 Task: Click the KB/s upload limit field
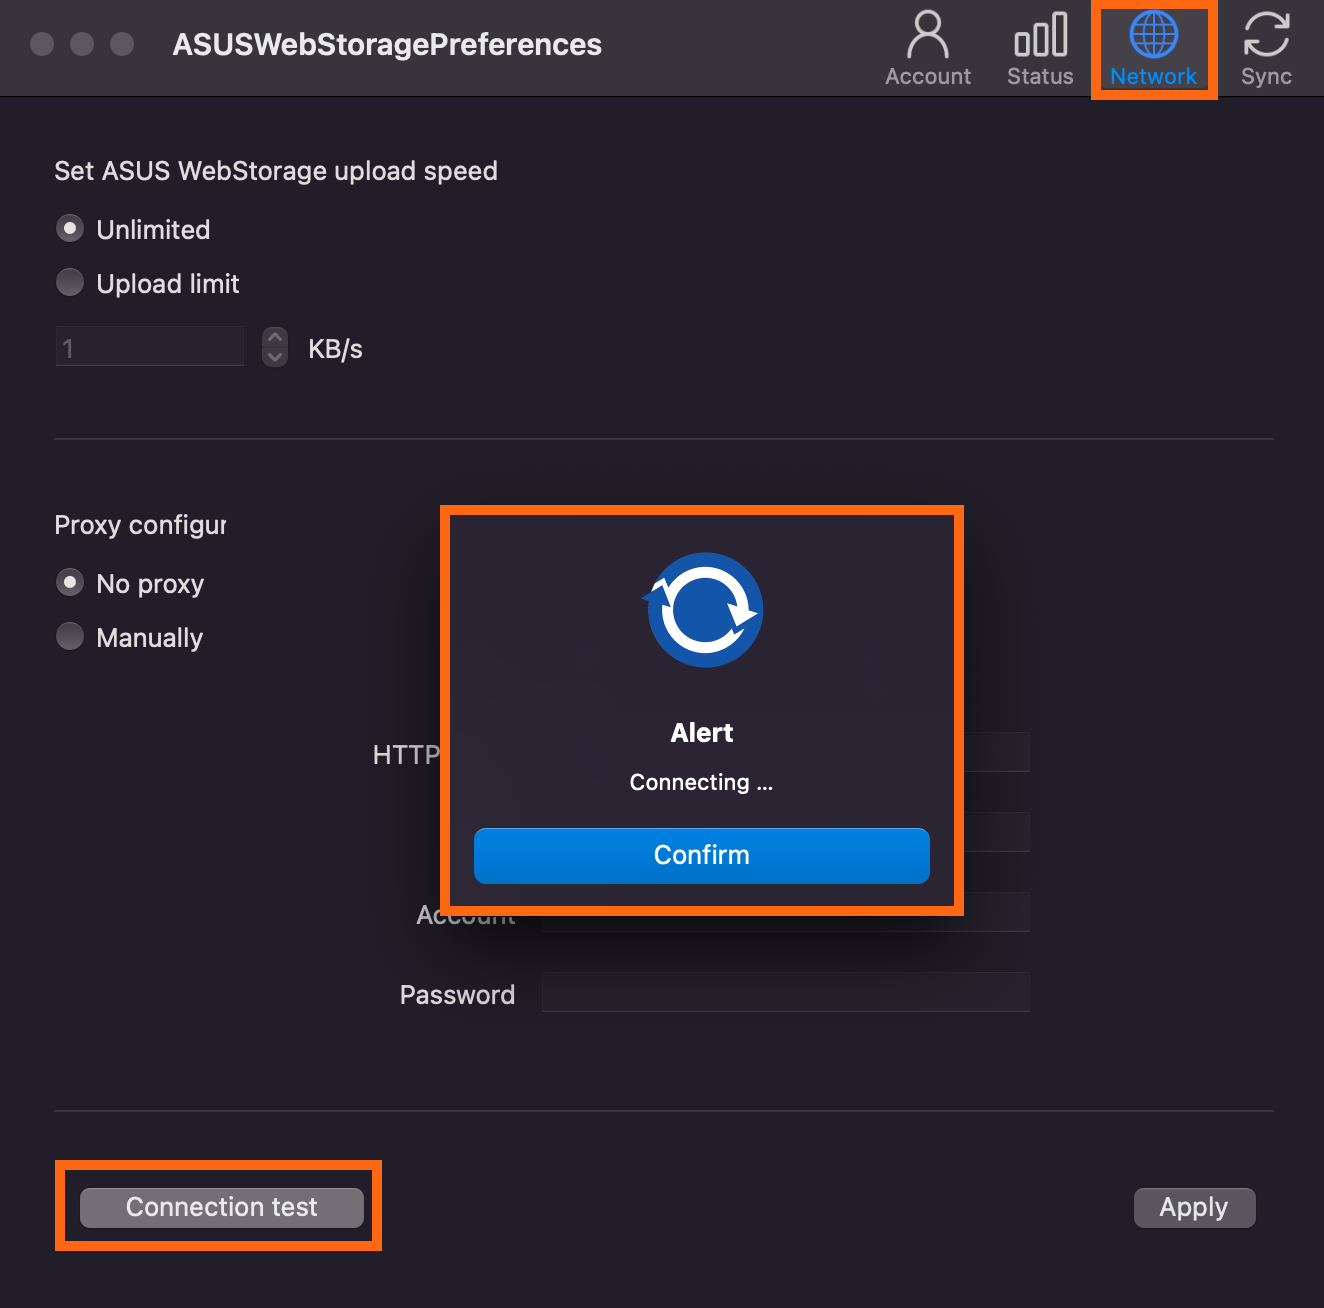(150, 347)
